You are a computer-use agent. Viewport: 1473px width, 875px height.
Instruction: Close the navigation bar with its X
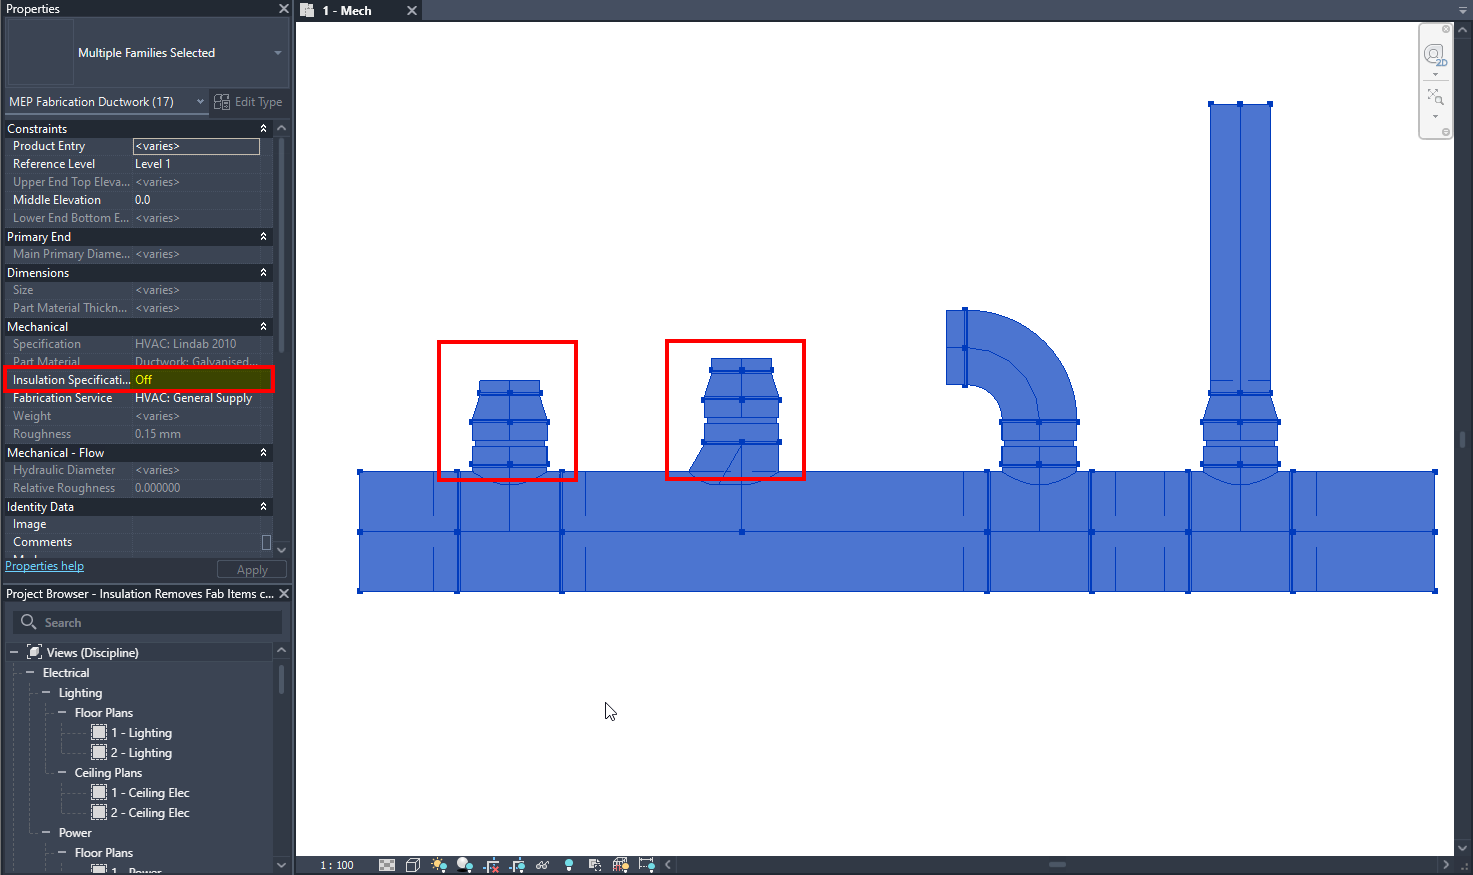[x=1445, y=29]
